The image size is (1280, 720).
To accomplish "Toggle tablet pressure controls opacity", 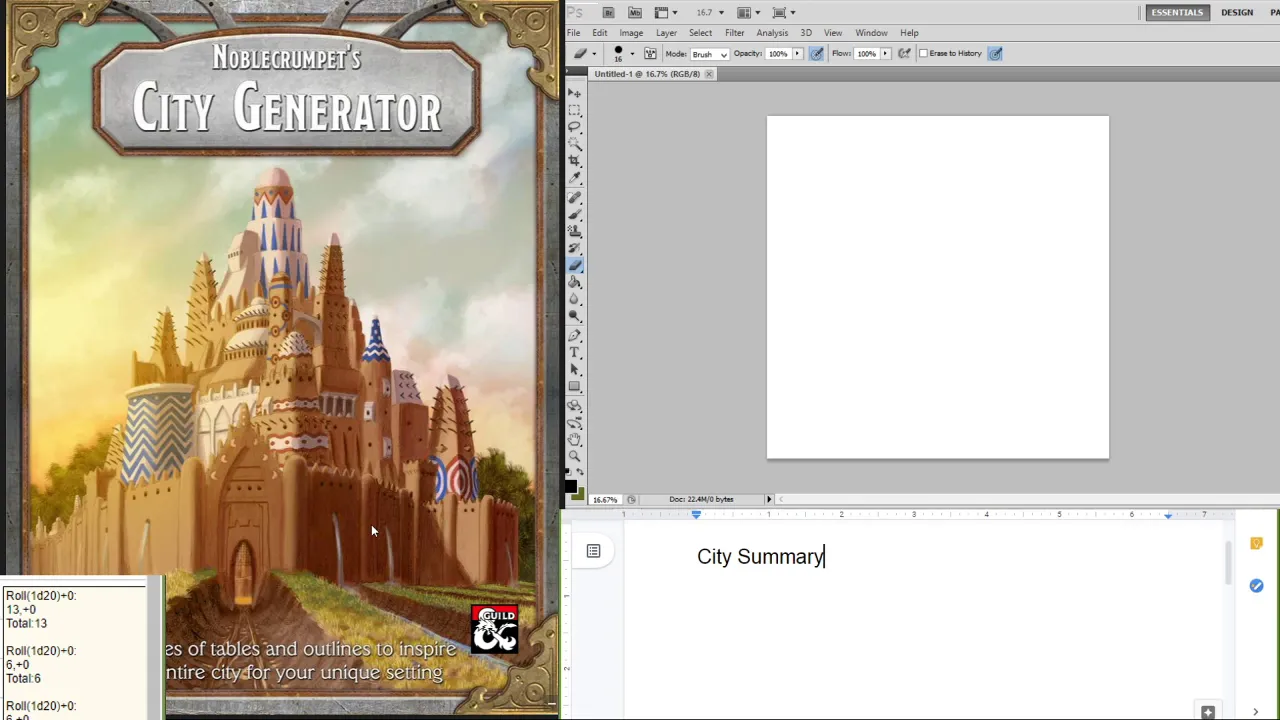I will click(x=816, y=53).
